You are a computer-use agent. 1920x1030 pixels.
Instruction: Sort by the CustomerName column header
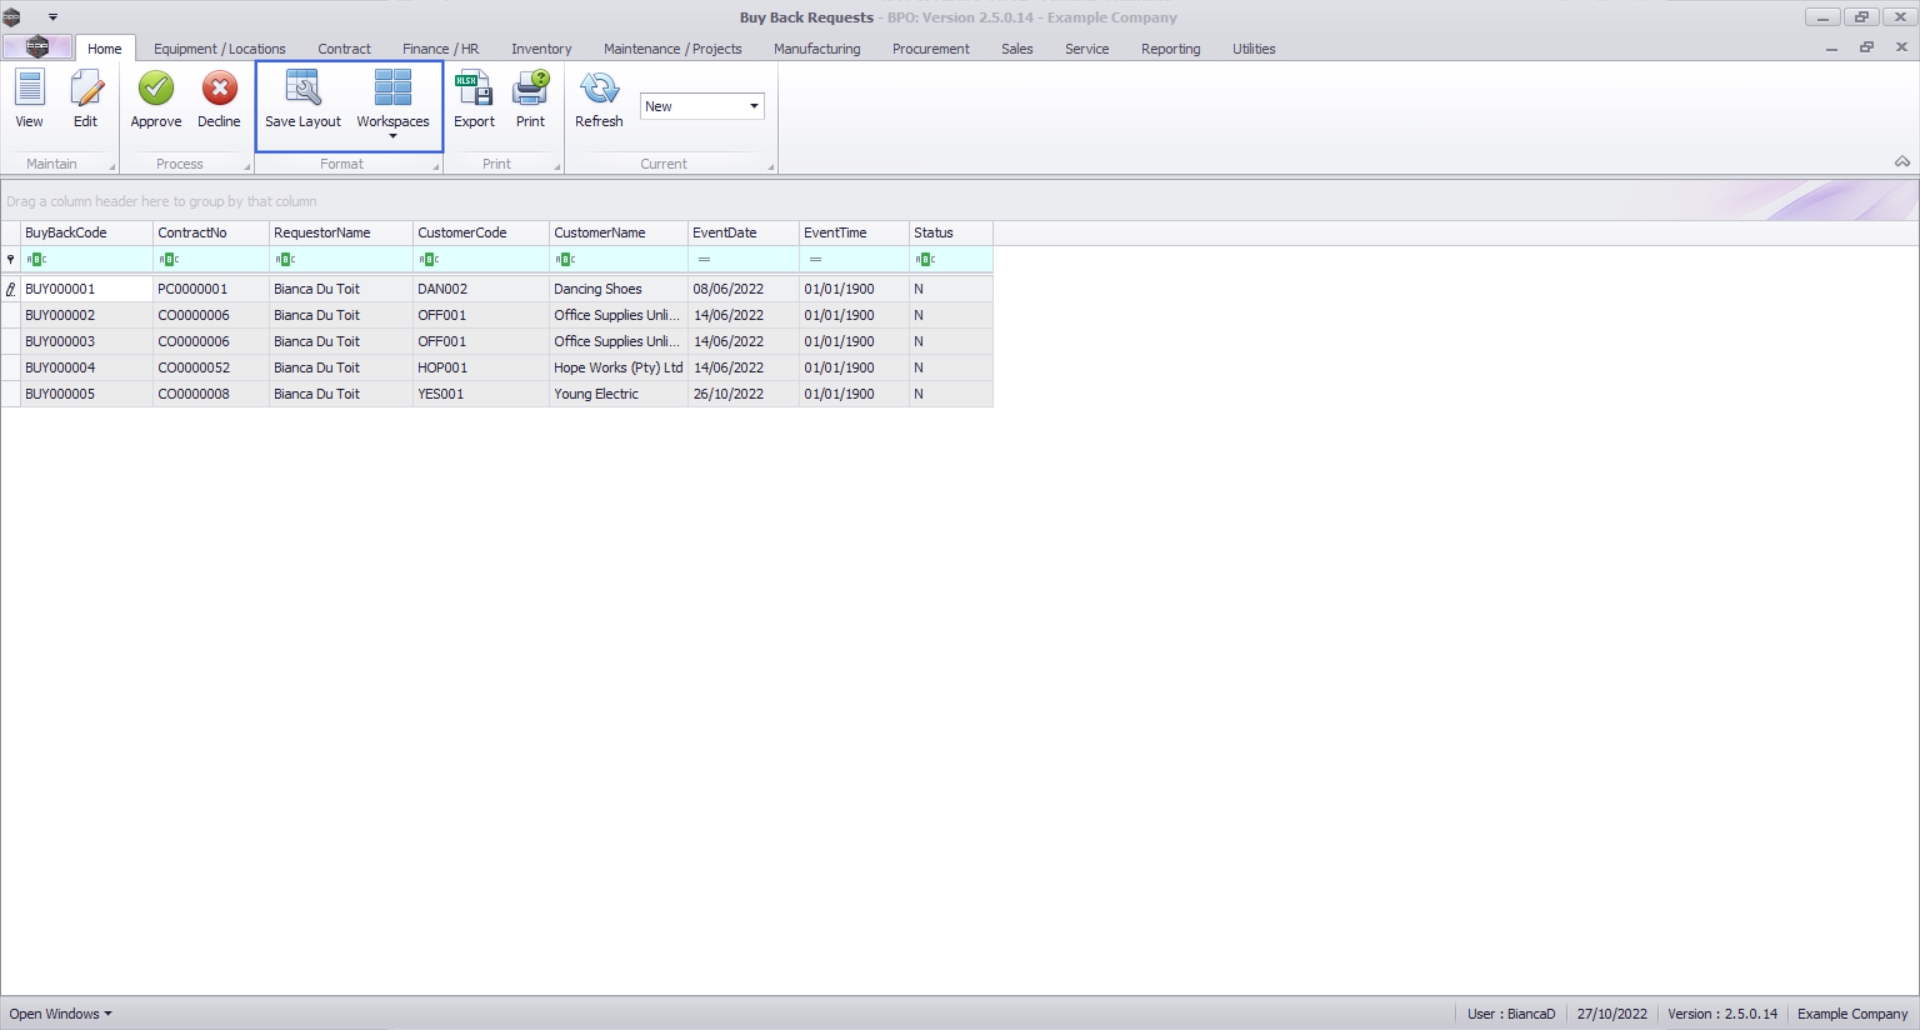[x=618, y=232]
